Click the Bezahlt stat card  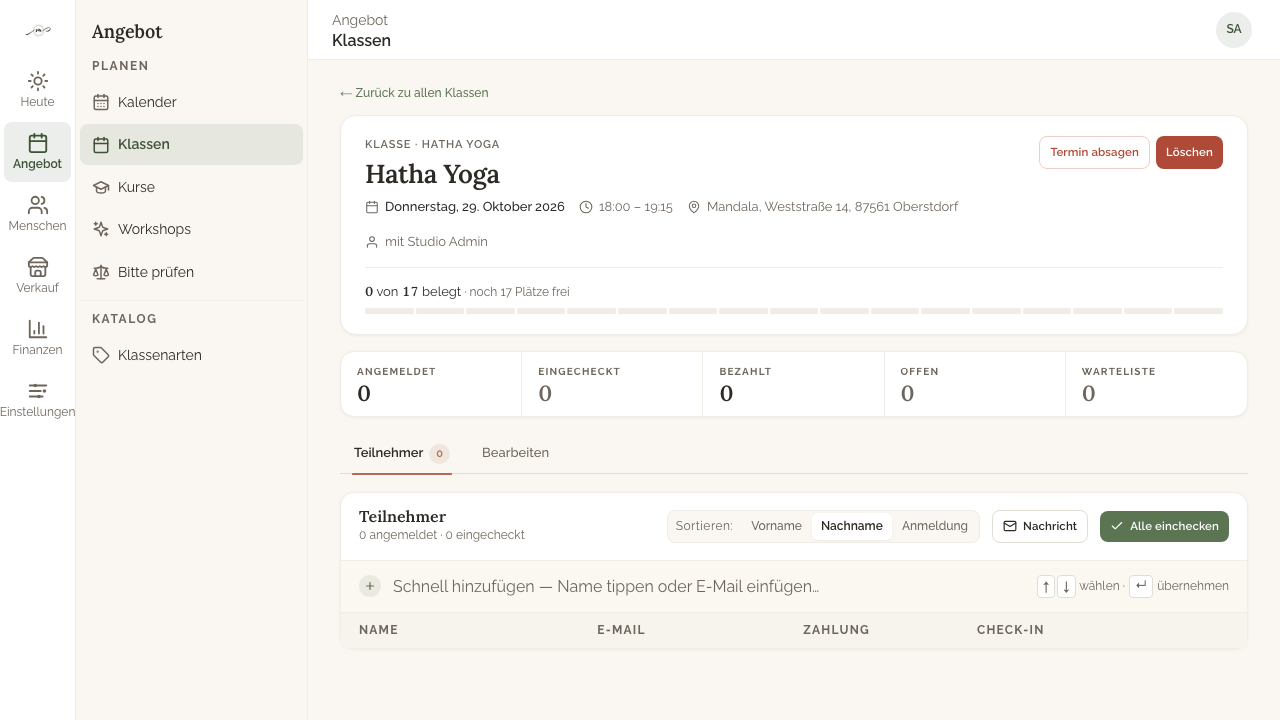point(794,384)
